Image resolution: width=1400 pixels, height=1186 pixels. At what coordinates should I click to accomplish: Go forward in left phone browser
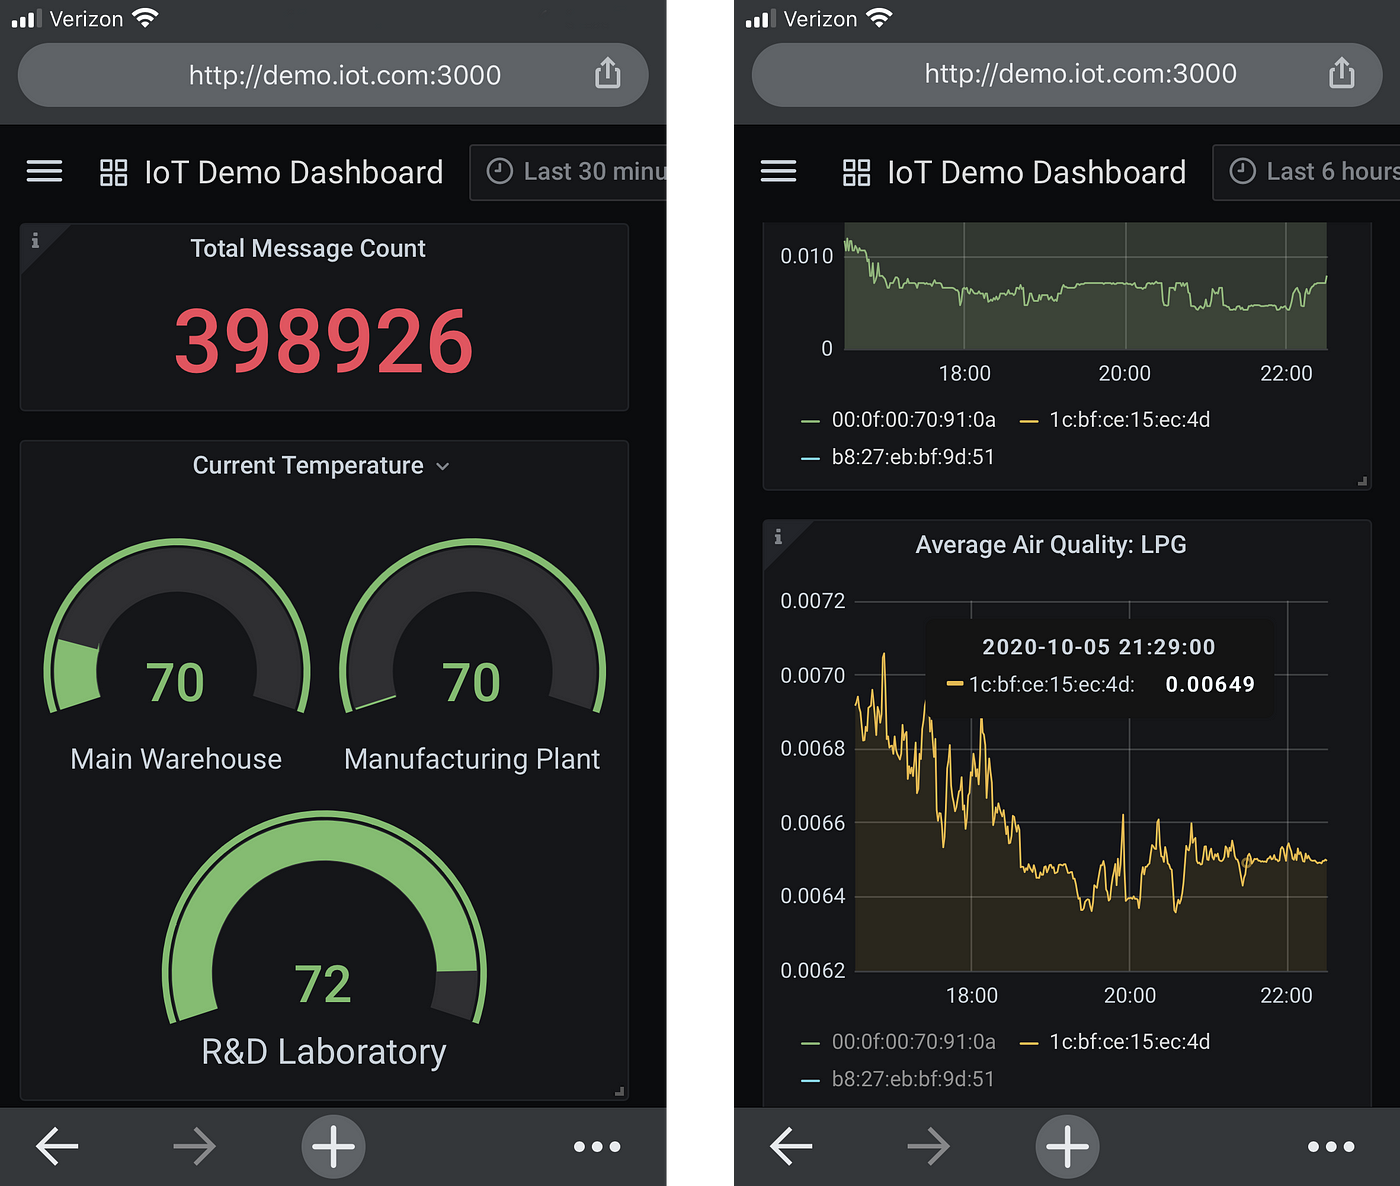coord(194,1146)
